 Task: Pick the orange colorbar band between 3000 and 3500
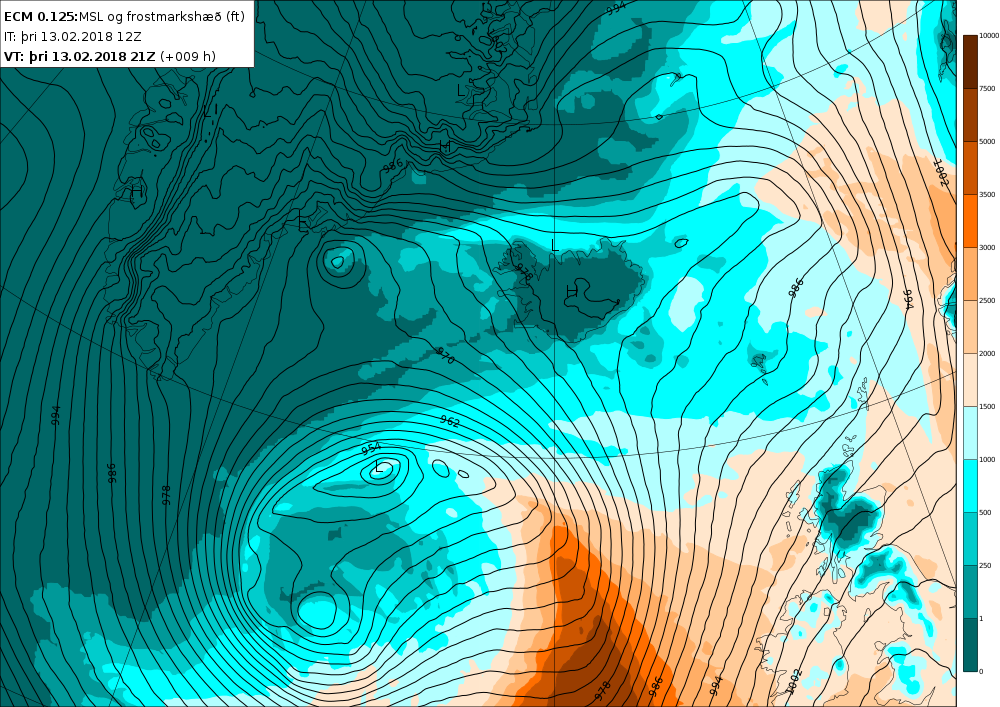[x=970, y=221]
